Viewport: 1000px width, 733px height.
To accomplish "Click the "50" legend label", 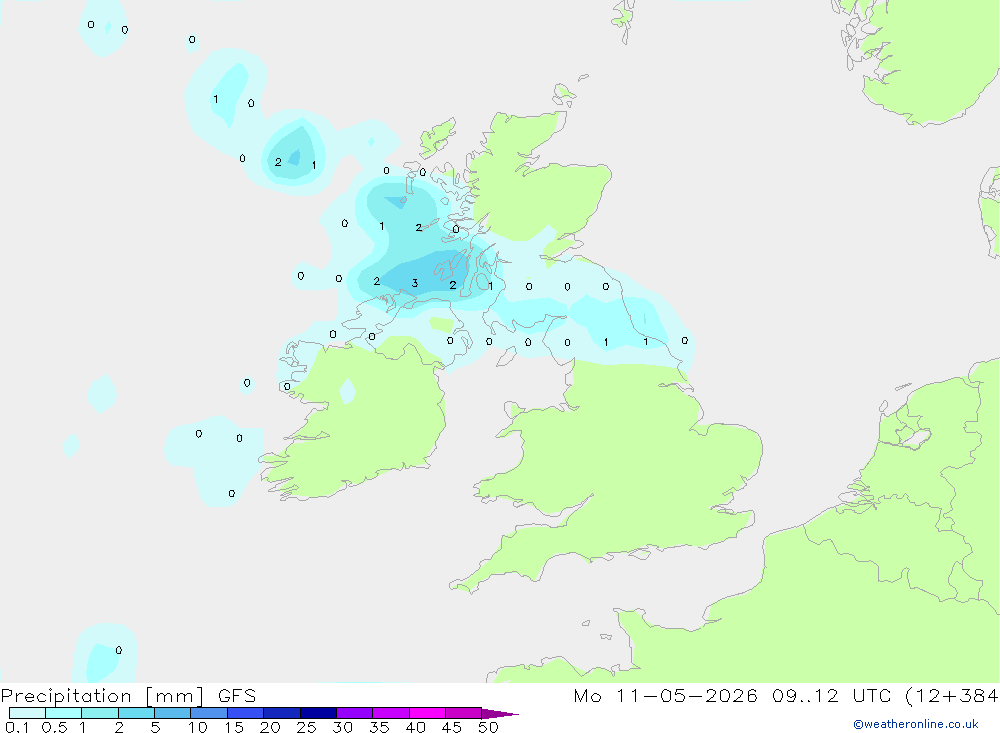I will [488, 727].
